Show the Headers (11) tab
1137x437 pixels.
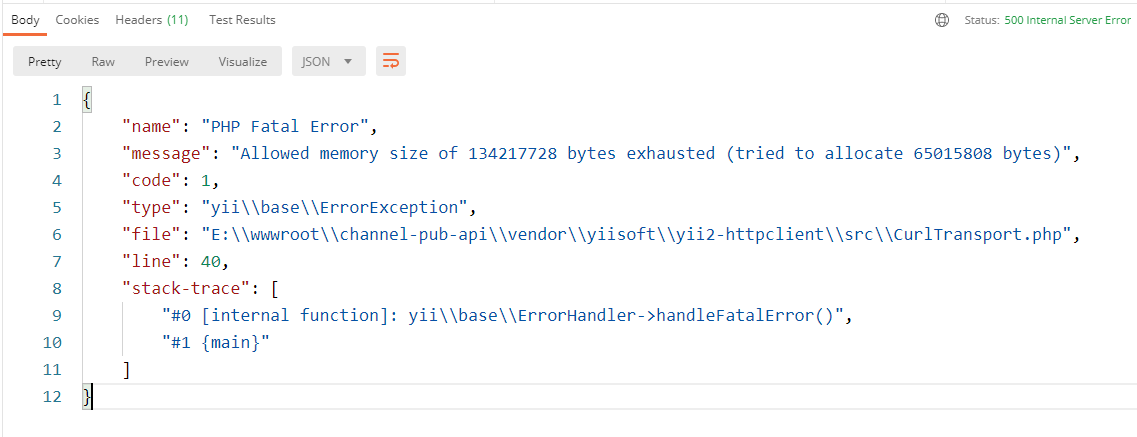pyautogui.click(x=150, y=20)
